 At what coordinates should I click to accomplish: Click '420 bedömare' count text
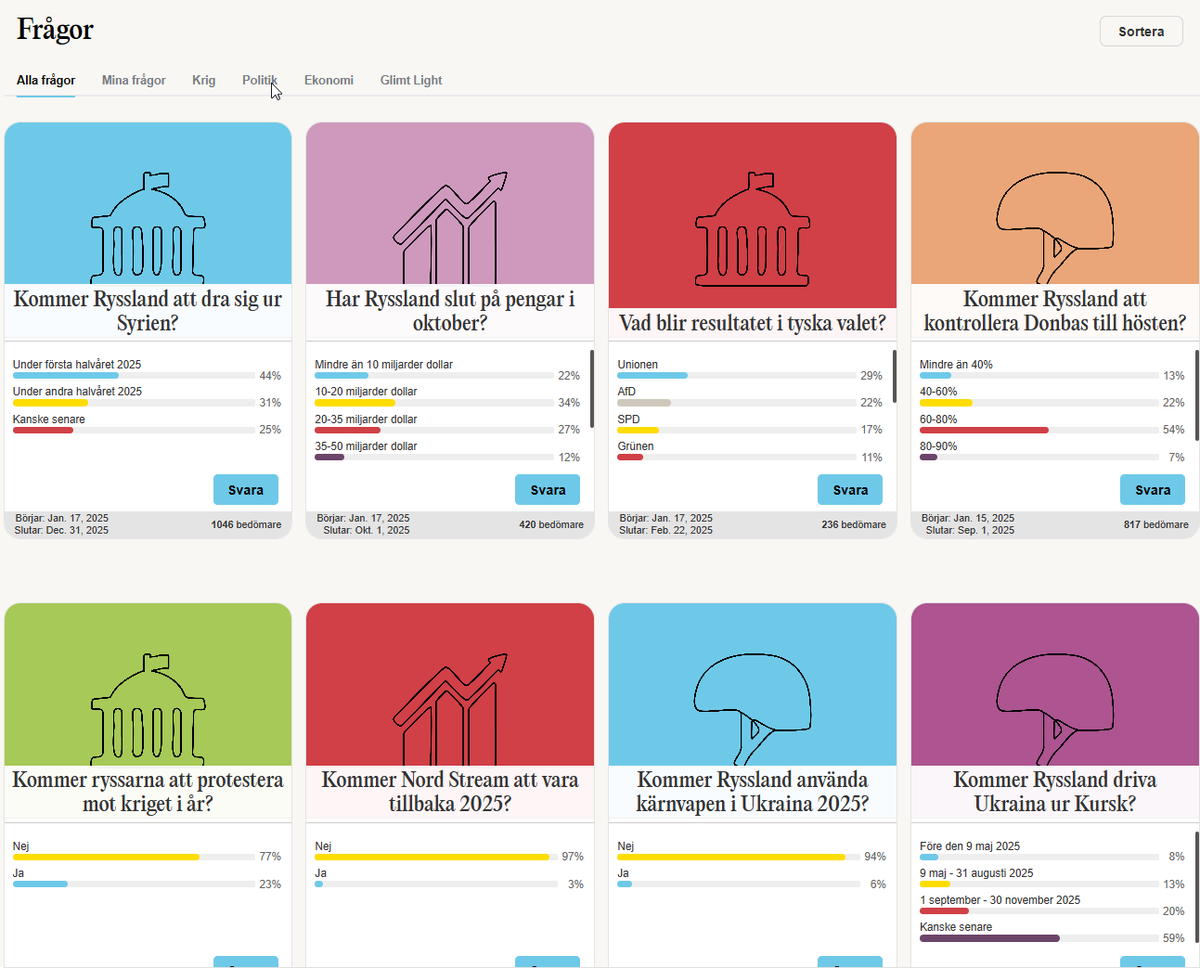[x=552, y=524]
